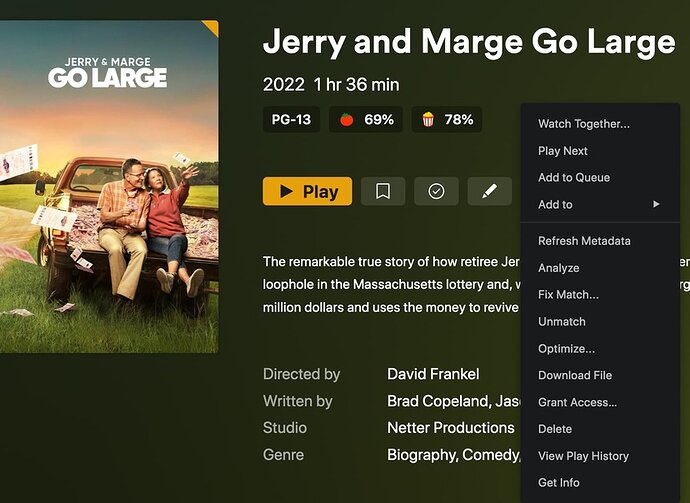Choose Download File from menu
Viewport: 690px width, 503px height.
[x=575, y=375]
